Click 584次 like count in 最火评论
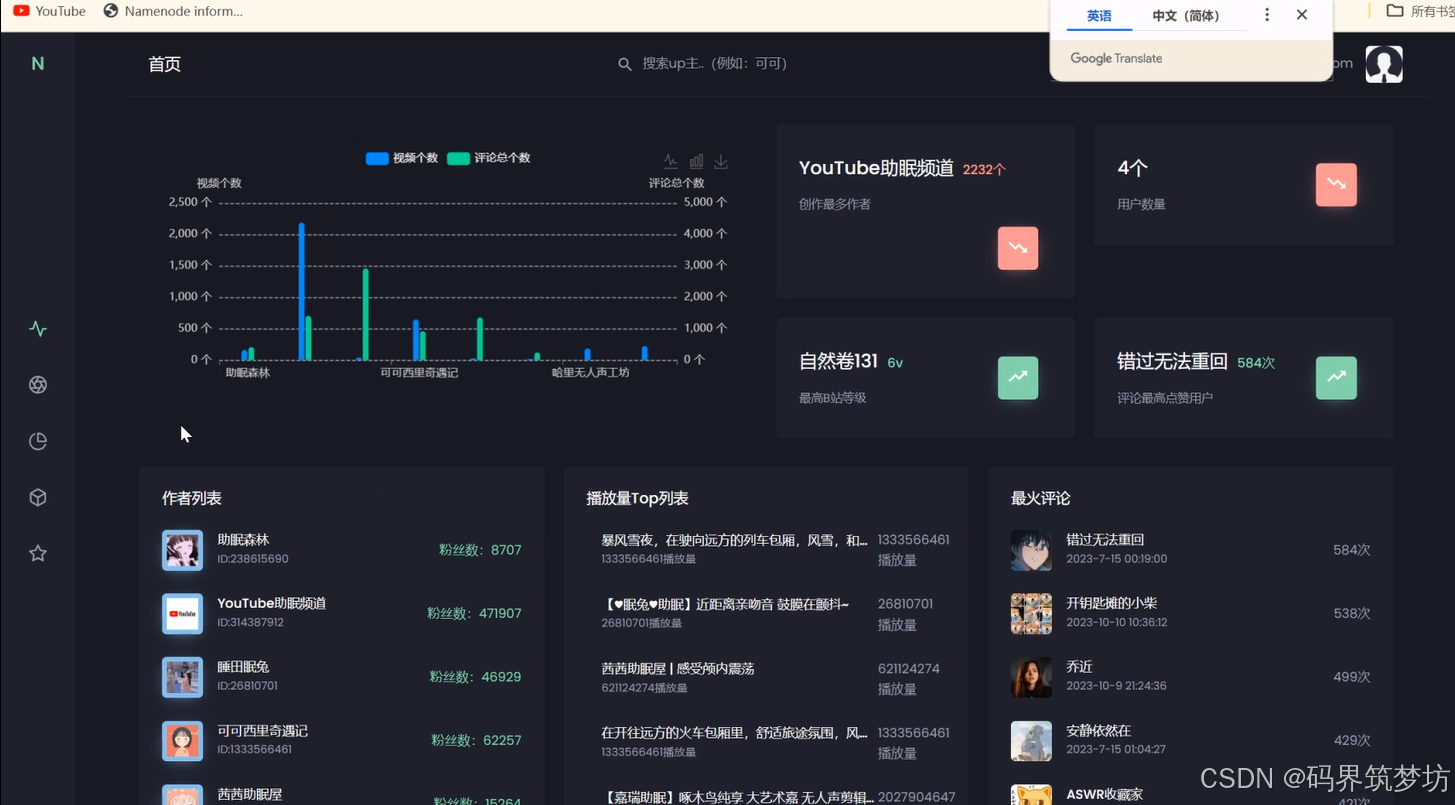This screenshot has height=805, width=1455. pos(1352,550)
